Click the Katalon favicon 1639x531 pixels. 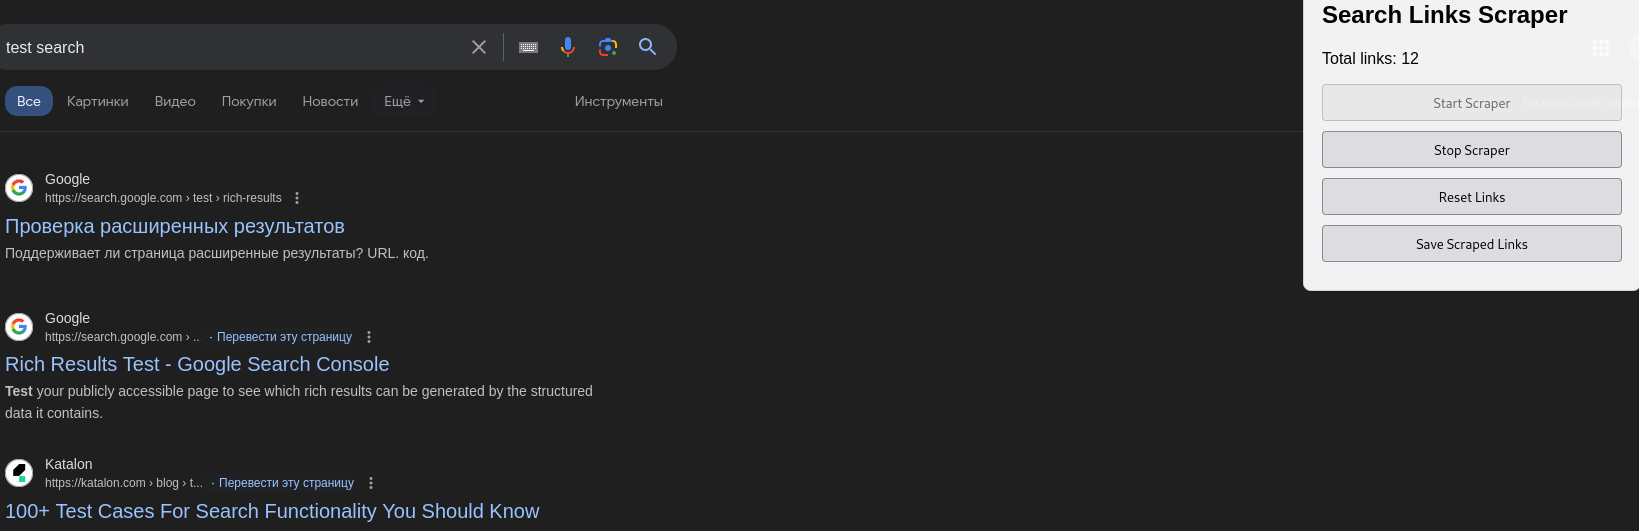point(19,472)
